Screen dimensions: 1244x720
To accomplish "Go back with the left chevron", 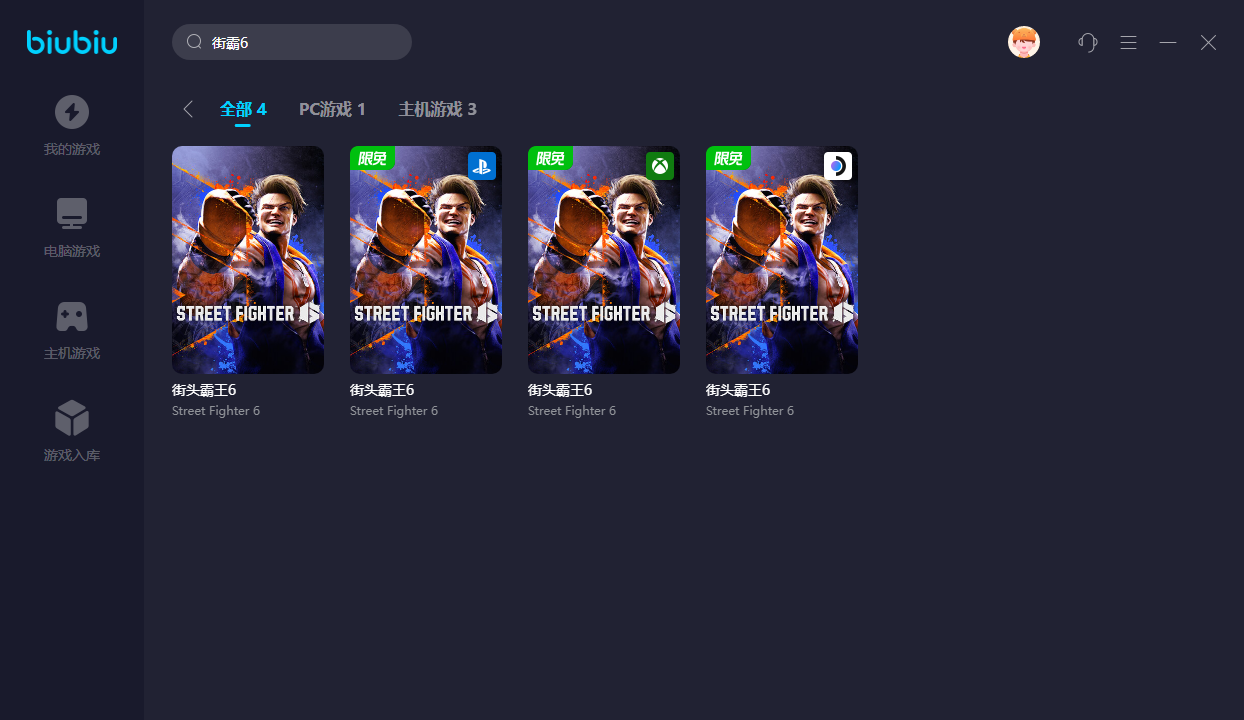I will (x=188, y=109).
